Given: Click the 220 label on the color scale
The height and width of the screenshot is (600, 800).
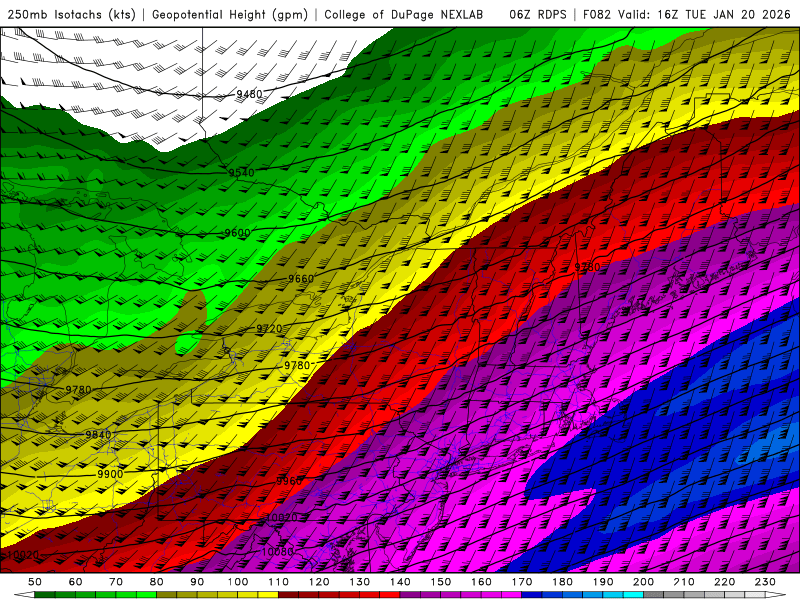Looking at the screenshot, I should pos(724,582).
